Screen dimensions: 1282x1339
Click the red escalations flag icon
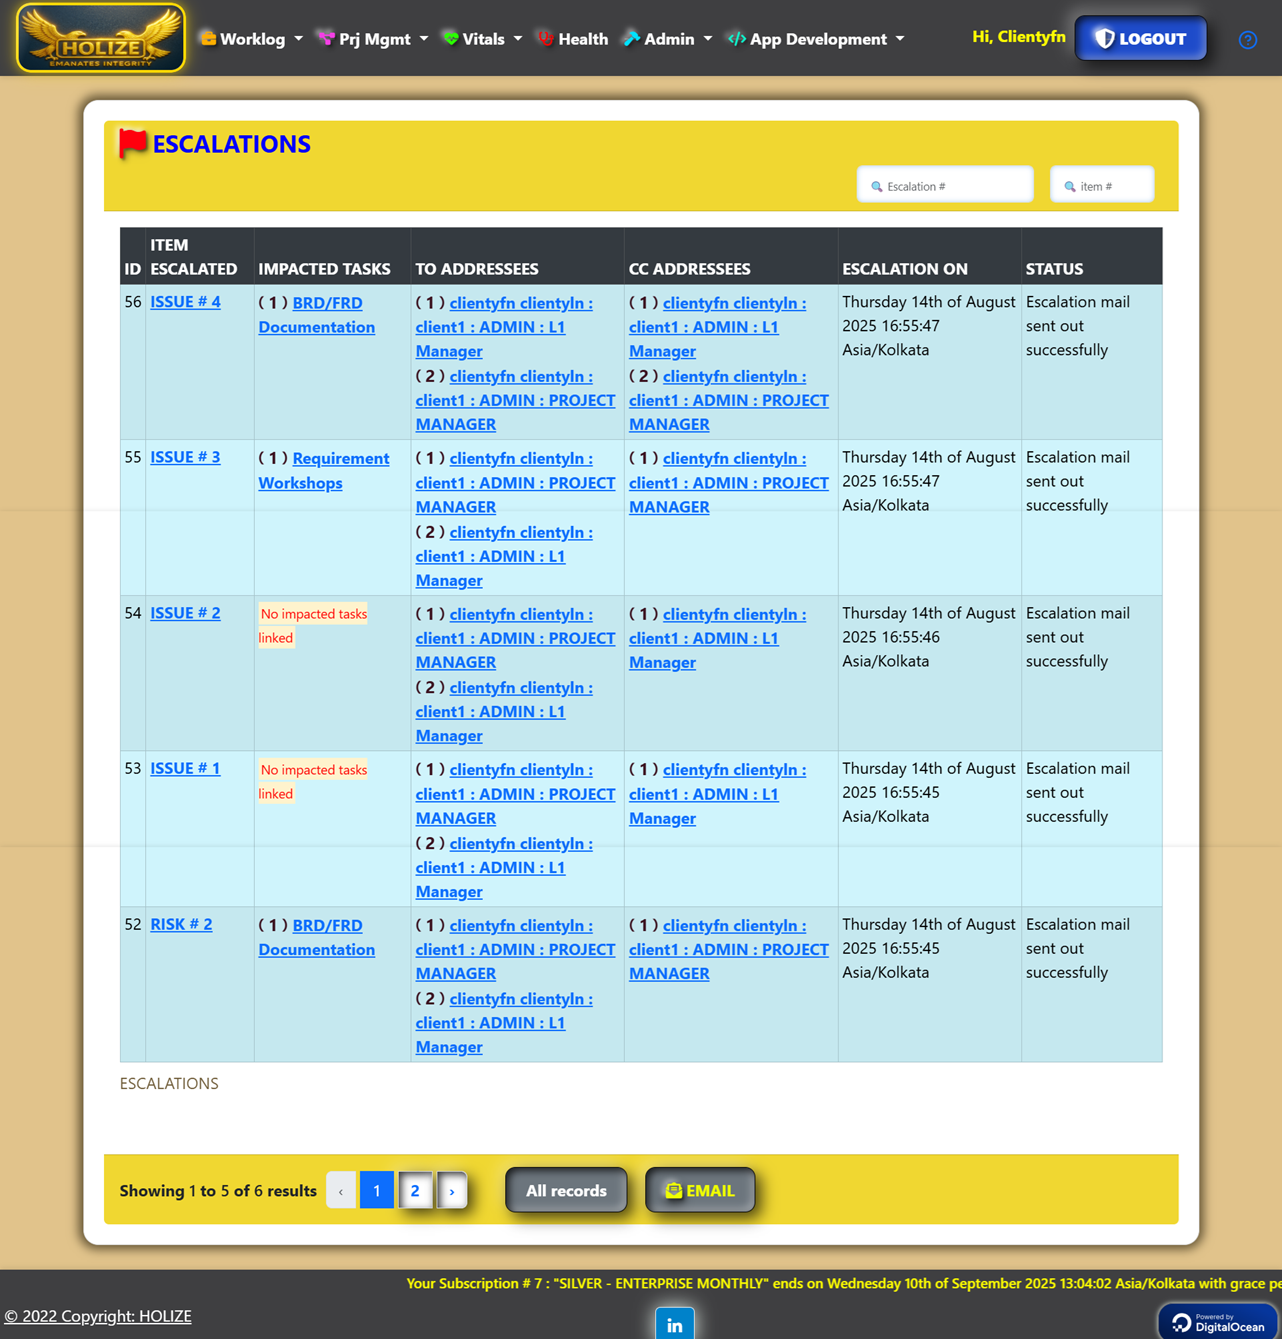133,144
